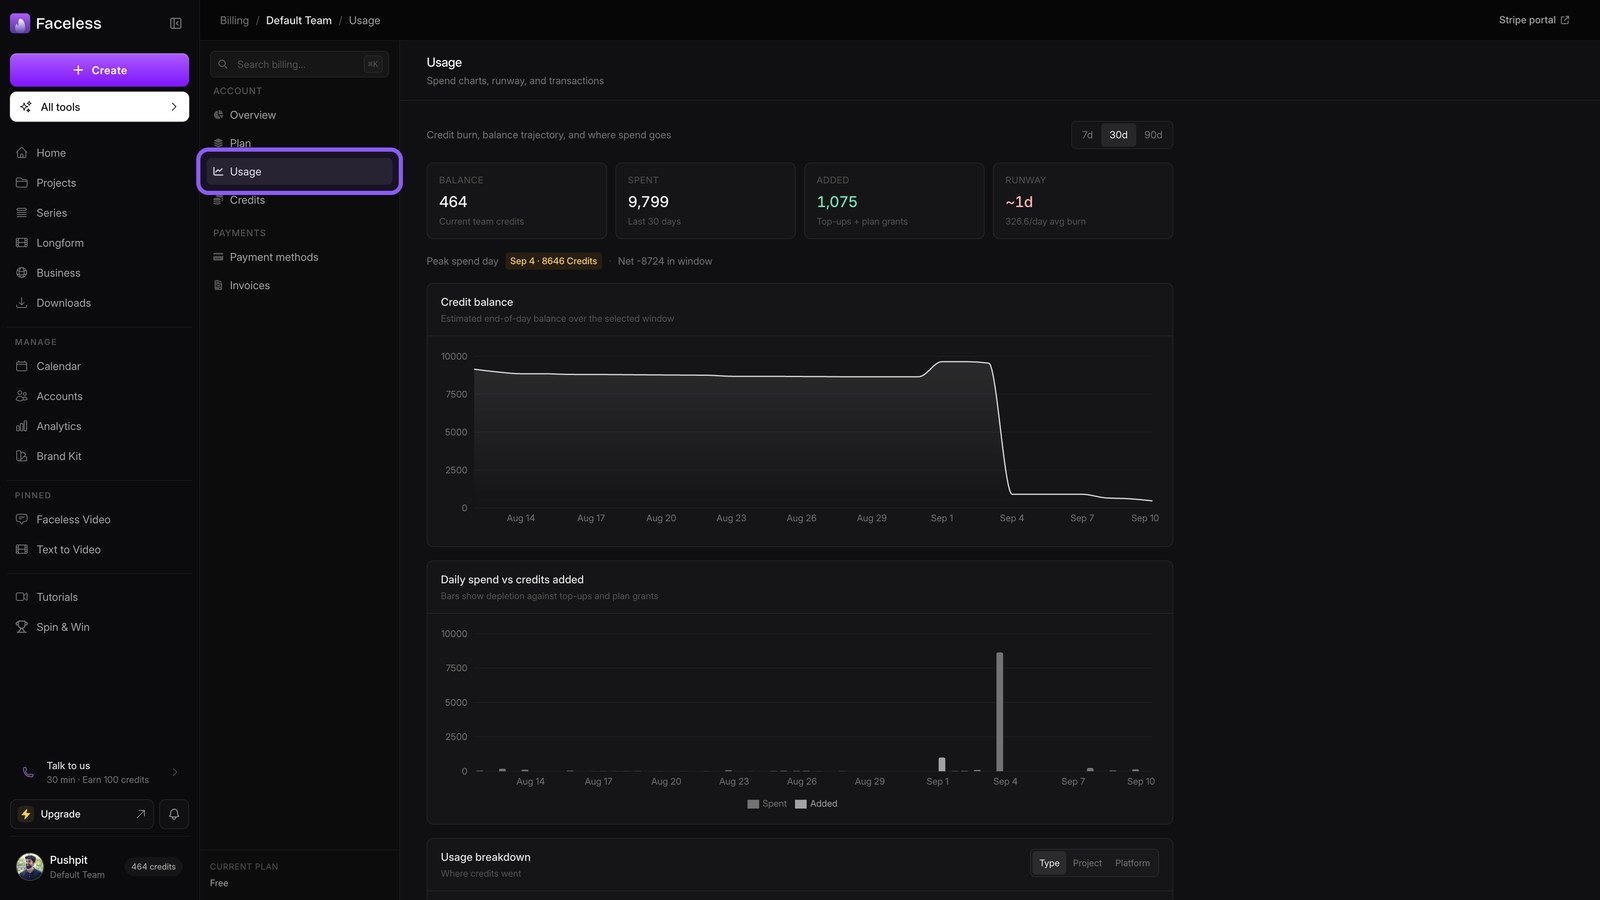Open the Calendar under Manage
This screenshot has width=1600, height=900.
(99, 366)
